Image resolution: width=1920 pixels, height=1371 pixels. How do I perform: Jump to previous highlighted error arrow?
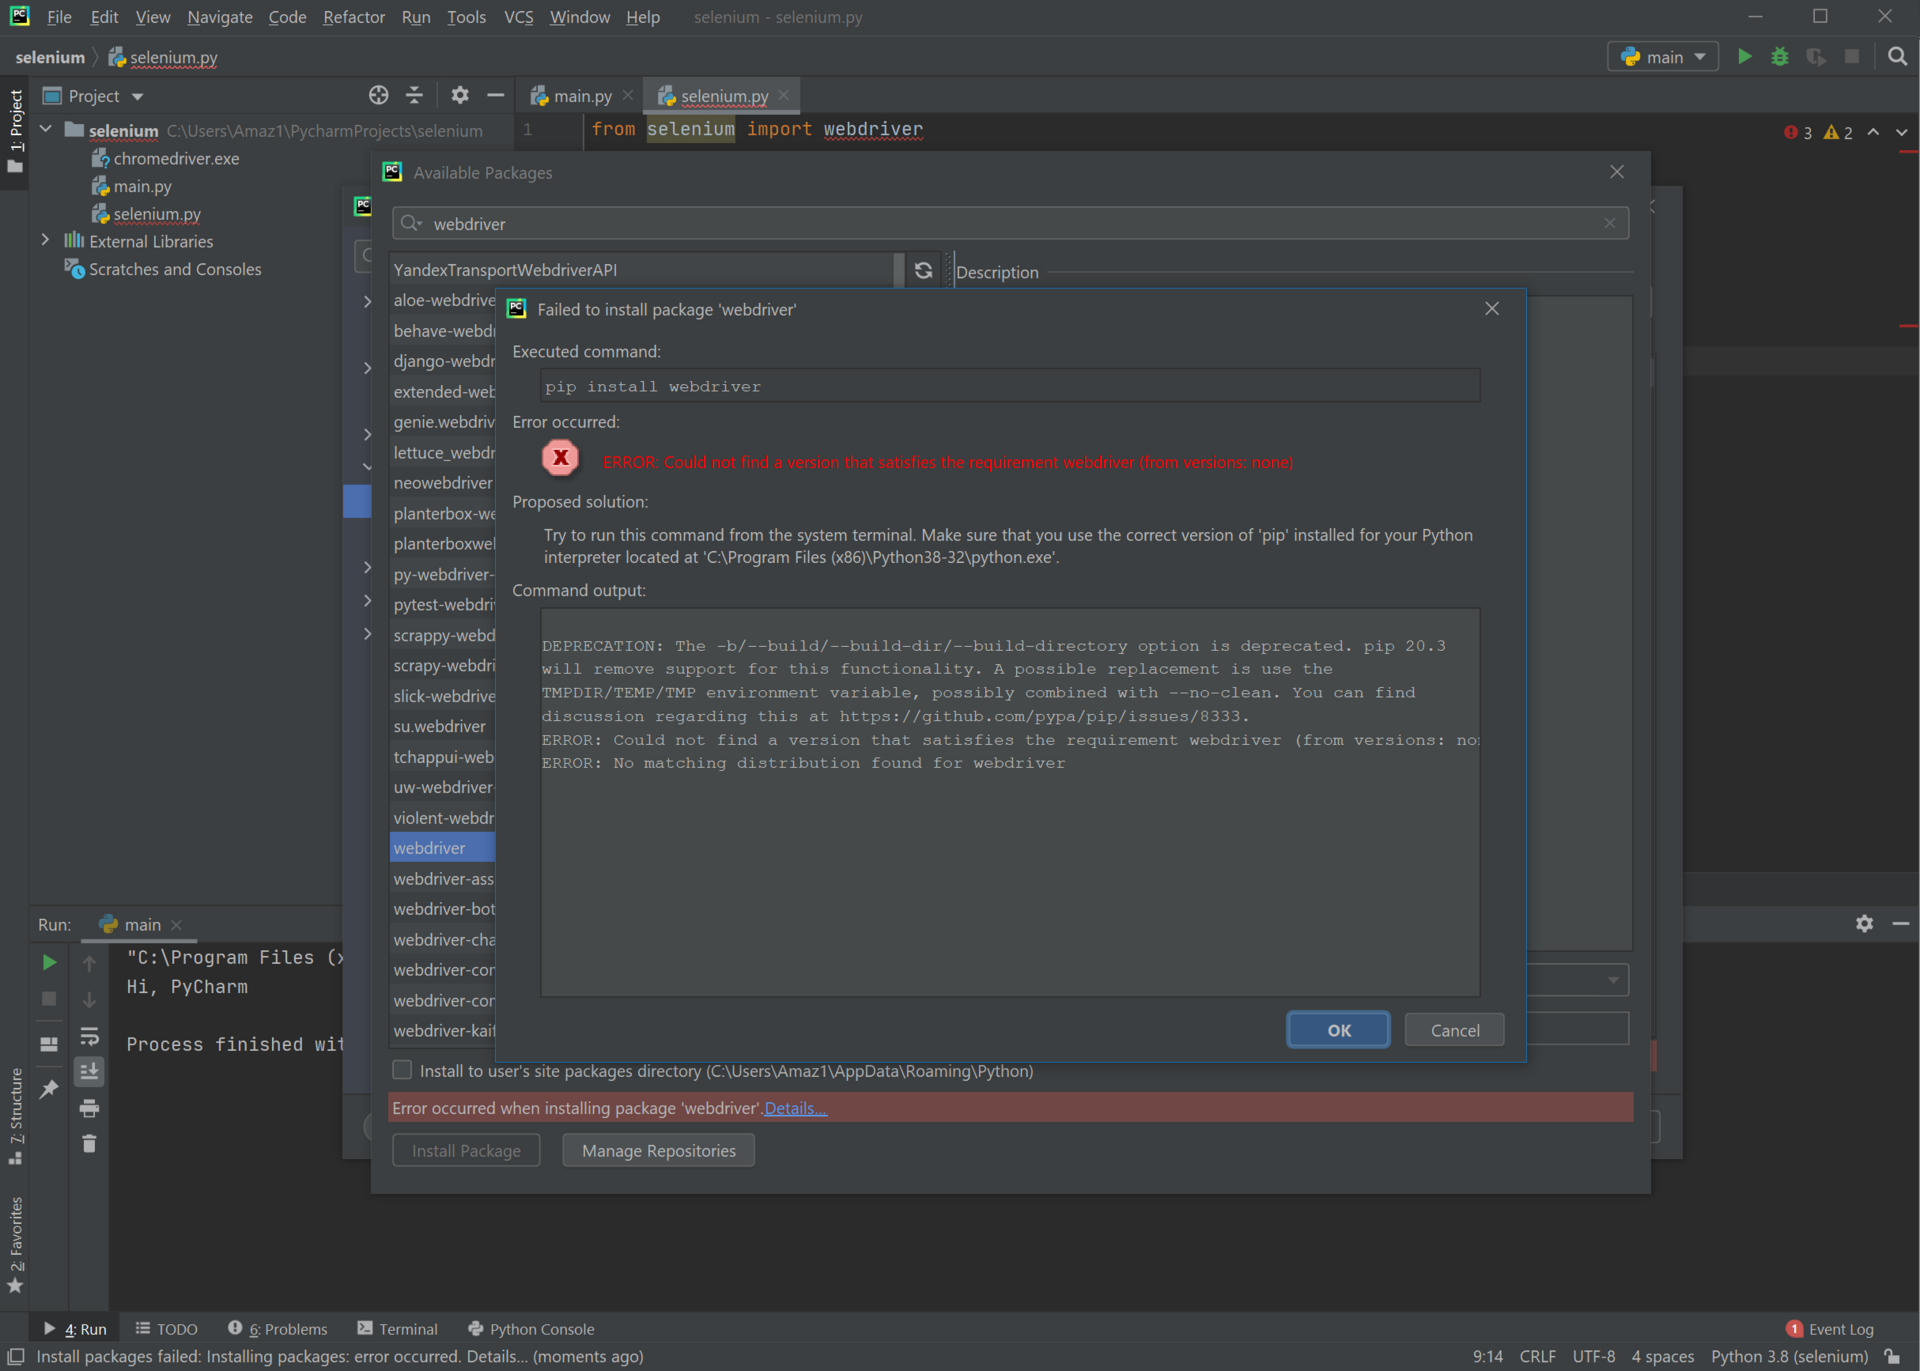click(x=1873, y=132)
